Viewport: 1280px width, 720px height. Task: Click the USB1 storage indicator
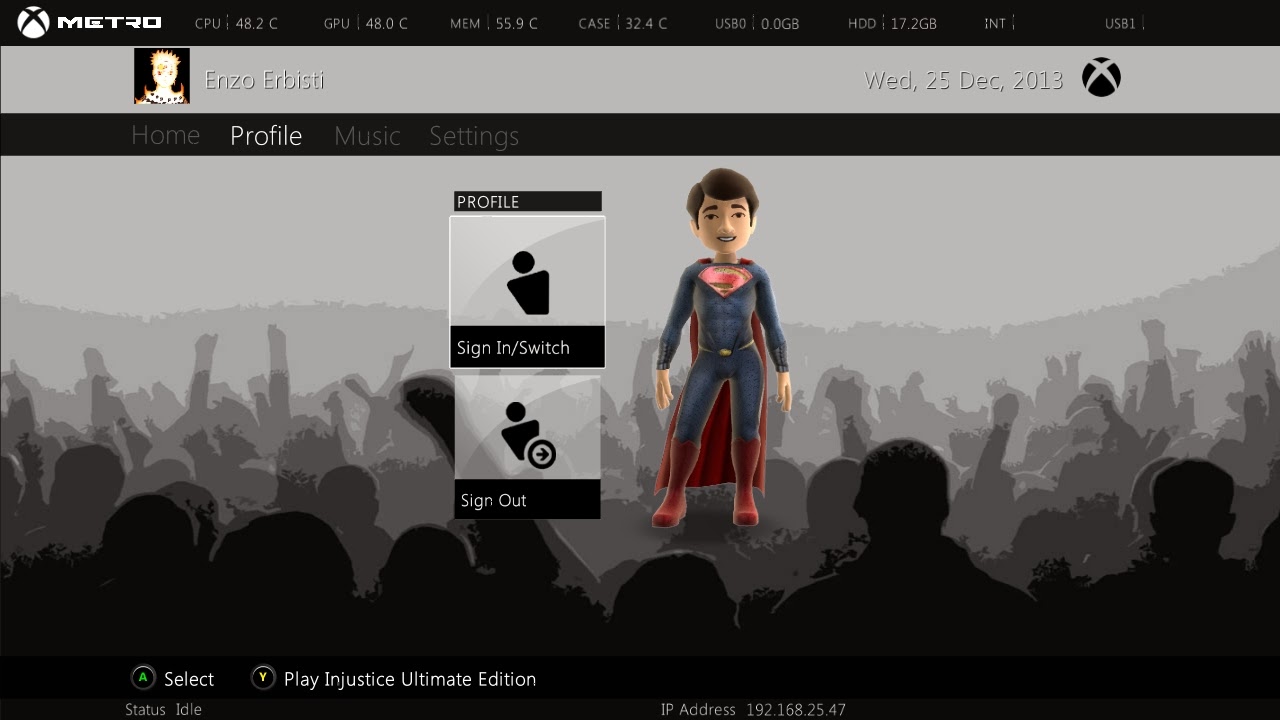tap(1124, 23)
